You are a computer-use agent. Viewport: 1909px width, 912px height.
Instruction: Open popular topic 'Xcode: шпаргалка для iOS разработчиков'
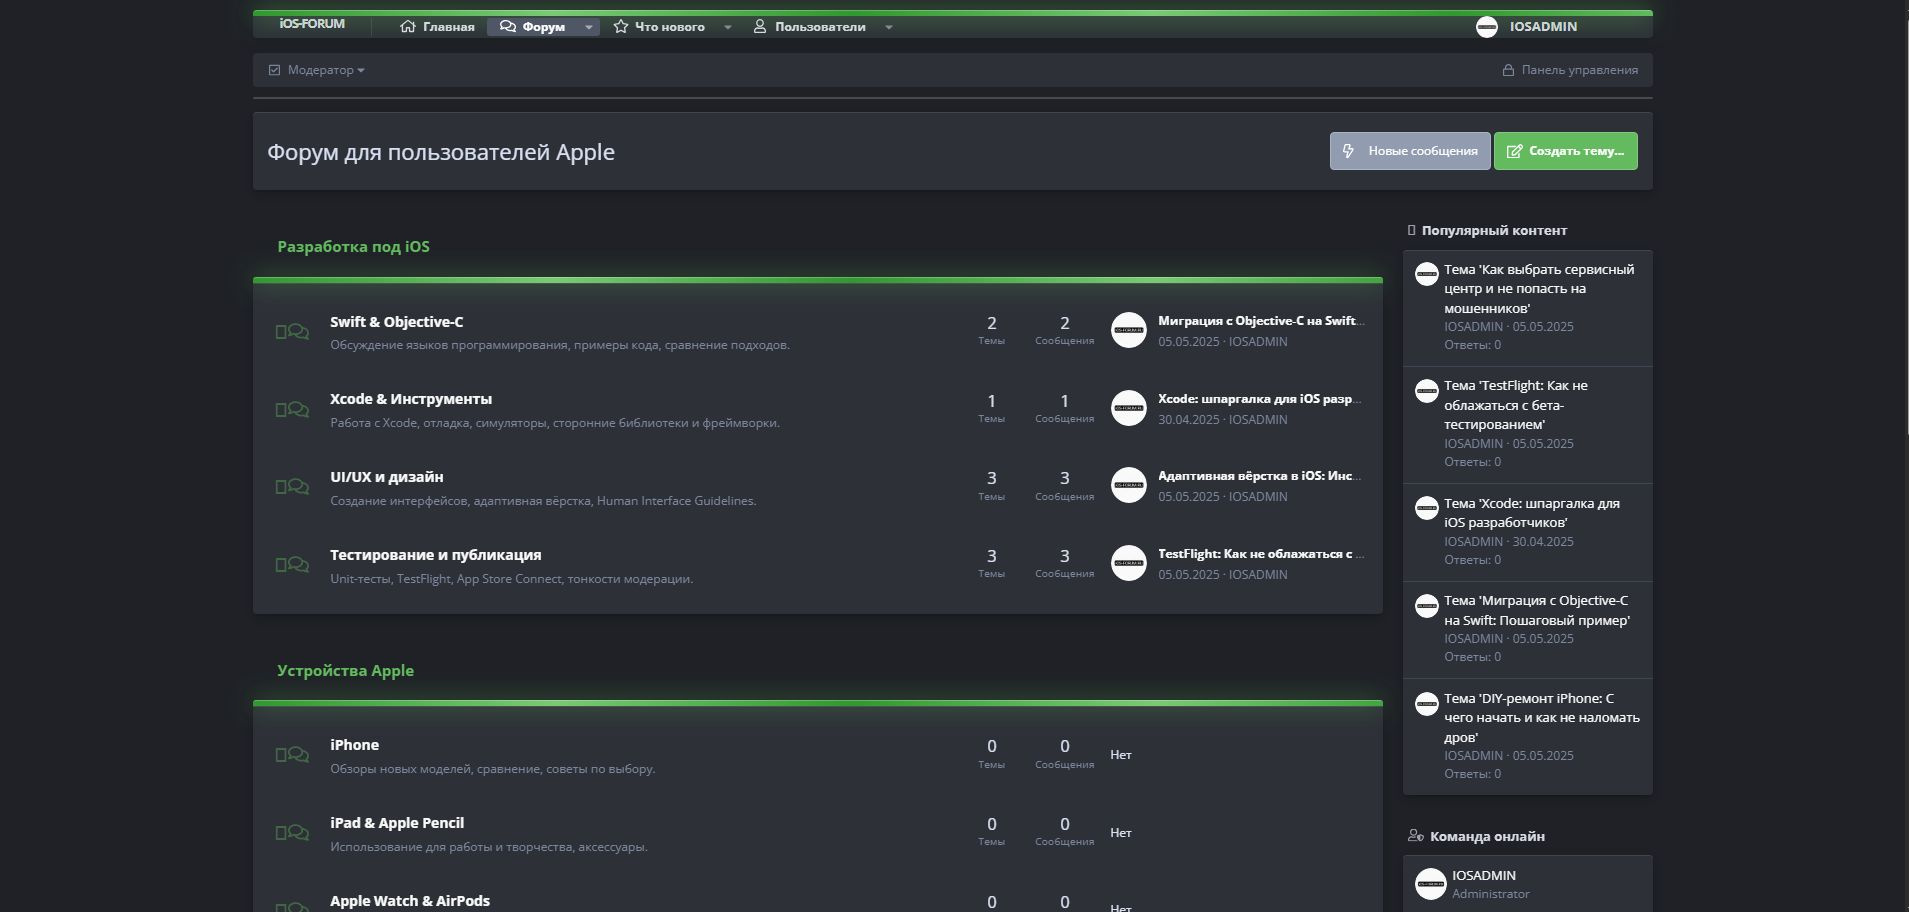click(1532, 513)
